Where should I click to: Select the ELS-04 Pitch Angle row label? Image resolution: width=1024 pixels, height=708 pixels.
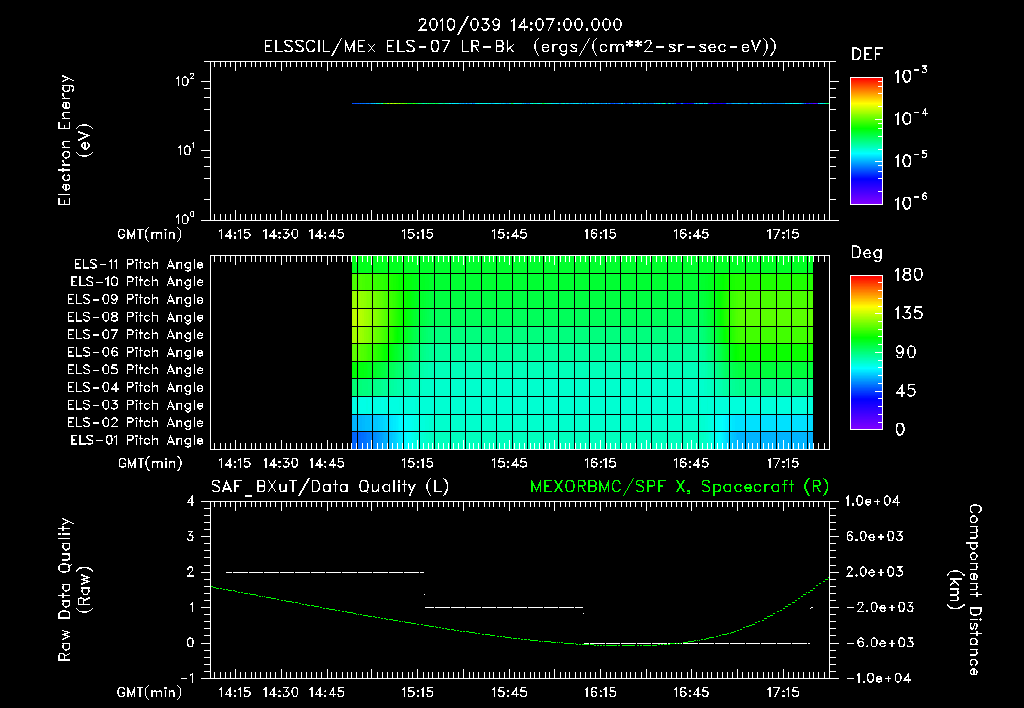[135, 387]
